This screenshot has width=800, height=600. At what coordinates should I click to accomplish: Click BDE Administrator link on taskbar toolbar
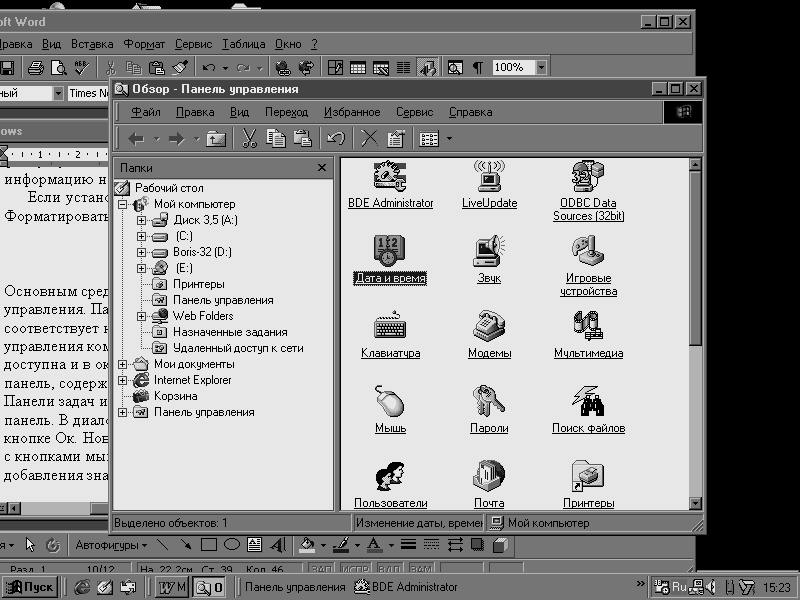click(x=406, y=587)
